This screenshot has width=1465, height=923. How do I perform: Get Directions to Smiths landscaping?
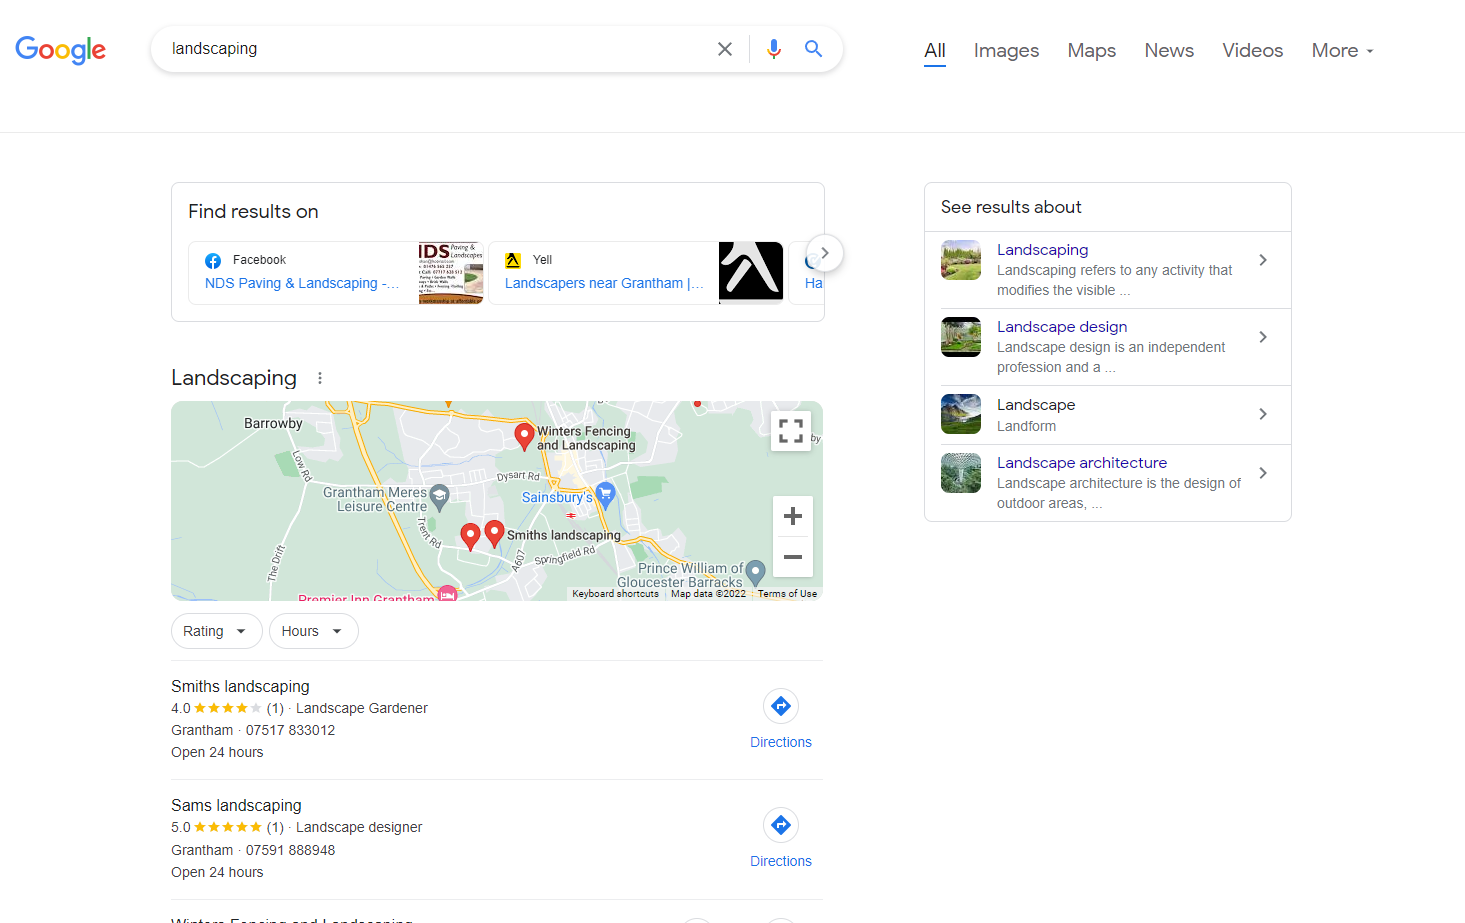tap(780, 706)
